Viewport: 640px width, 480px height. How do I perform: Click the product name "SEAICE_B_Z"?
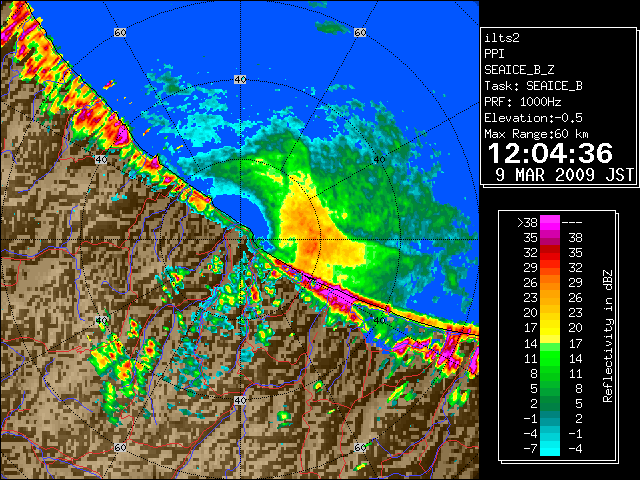519,70
